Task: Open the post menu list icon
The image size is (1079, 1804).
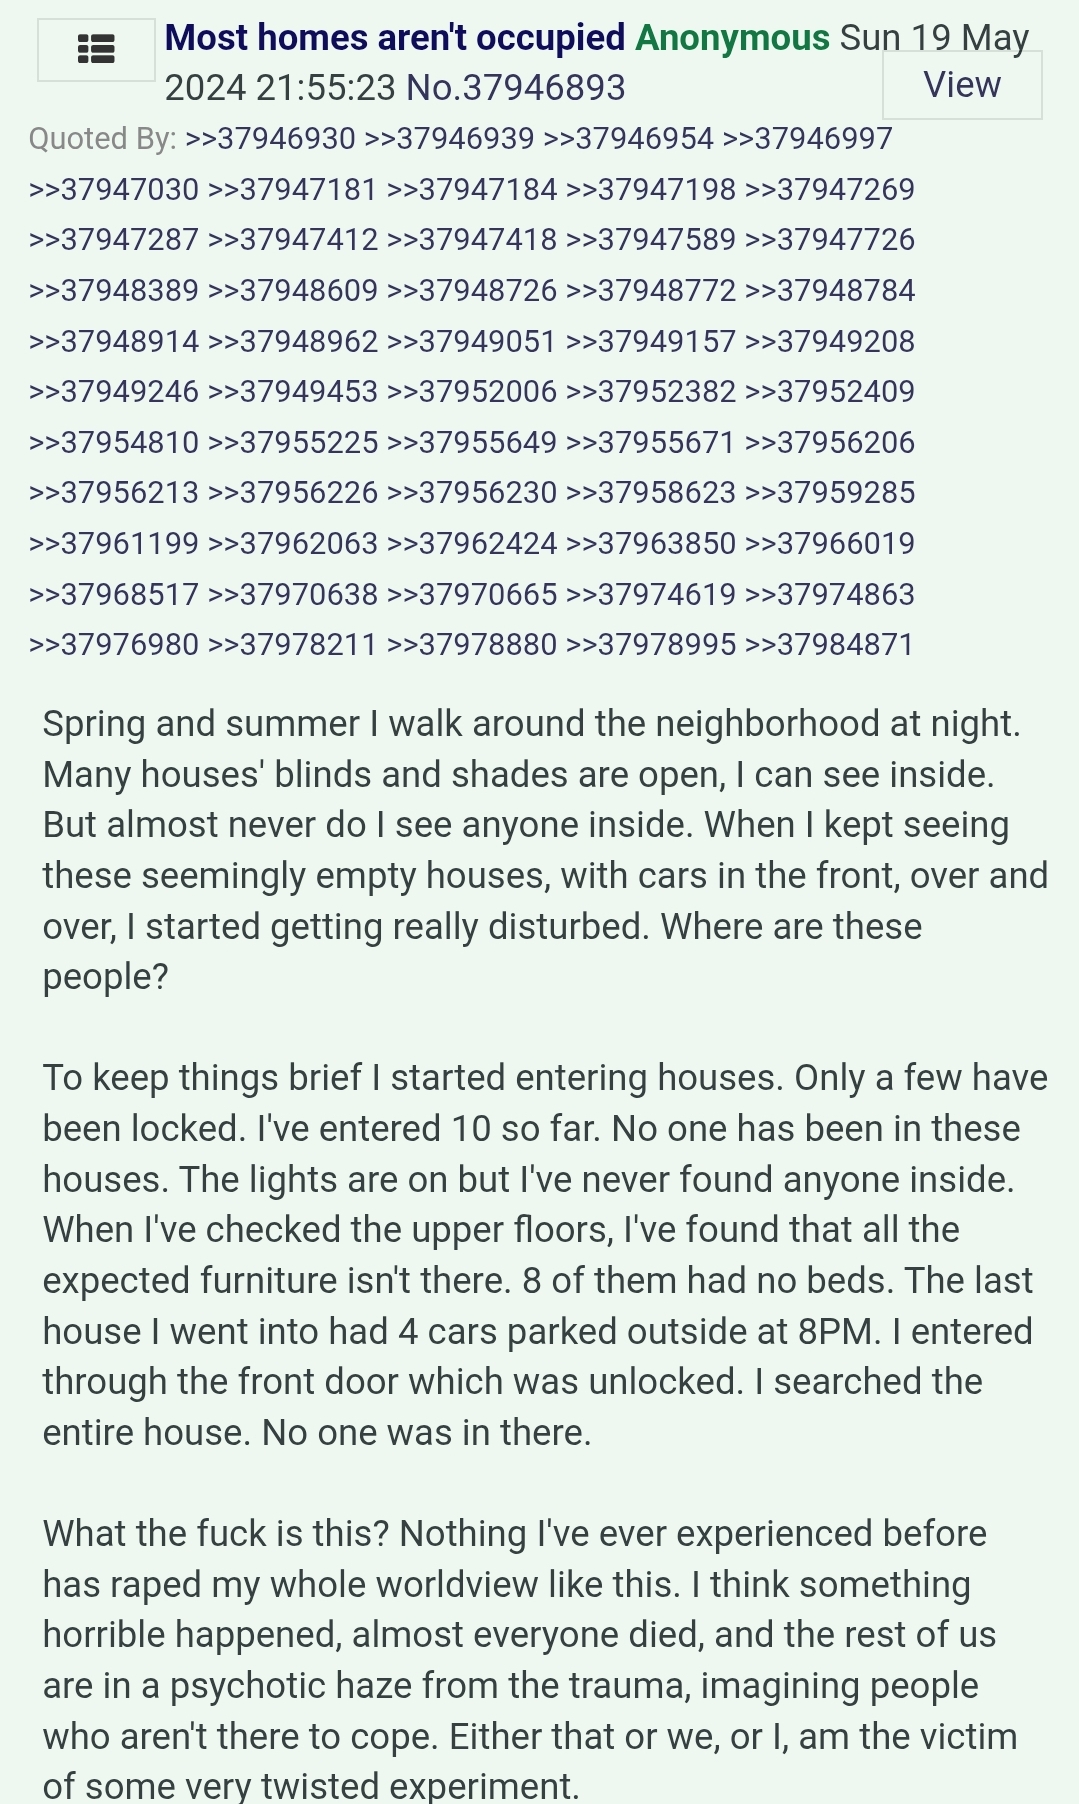Action: (96, 49)
